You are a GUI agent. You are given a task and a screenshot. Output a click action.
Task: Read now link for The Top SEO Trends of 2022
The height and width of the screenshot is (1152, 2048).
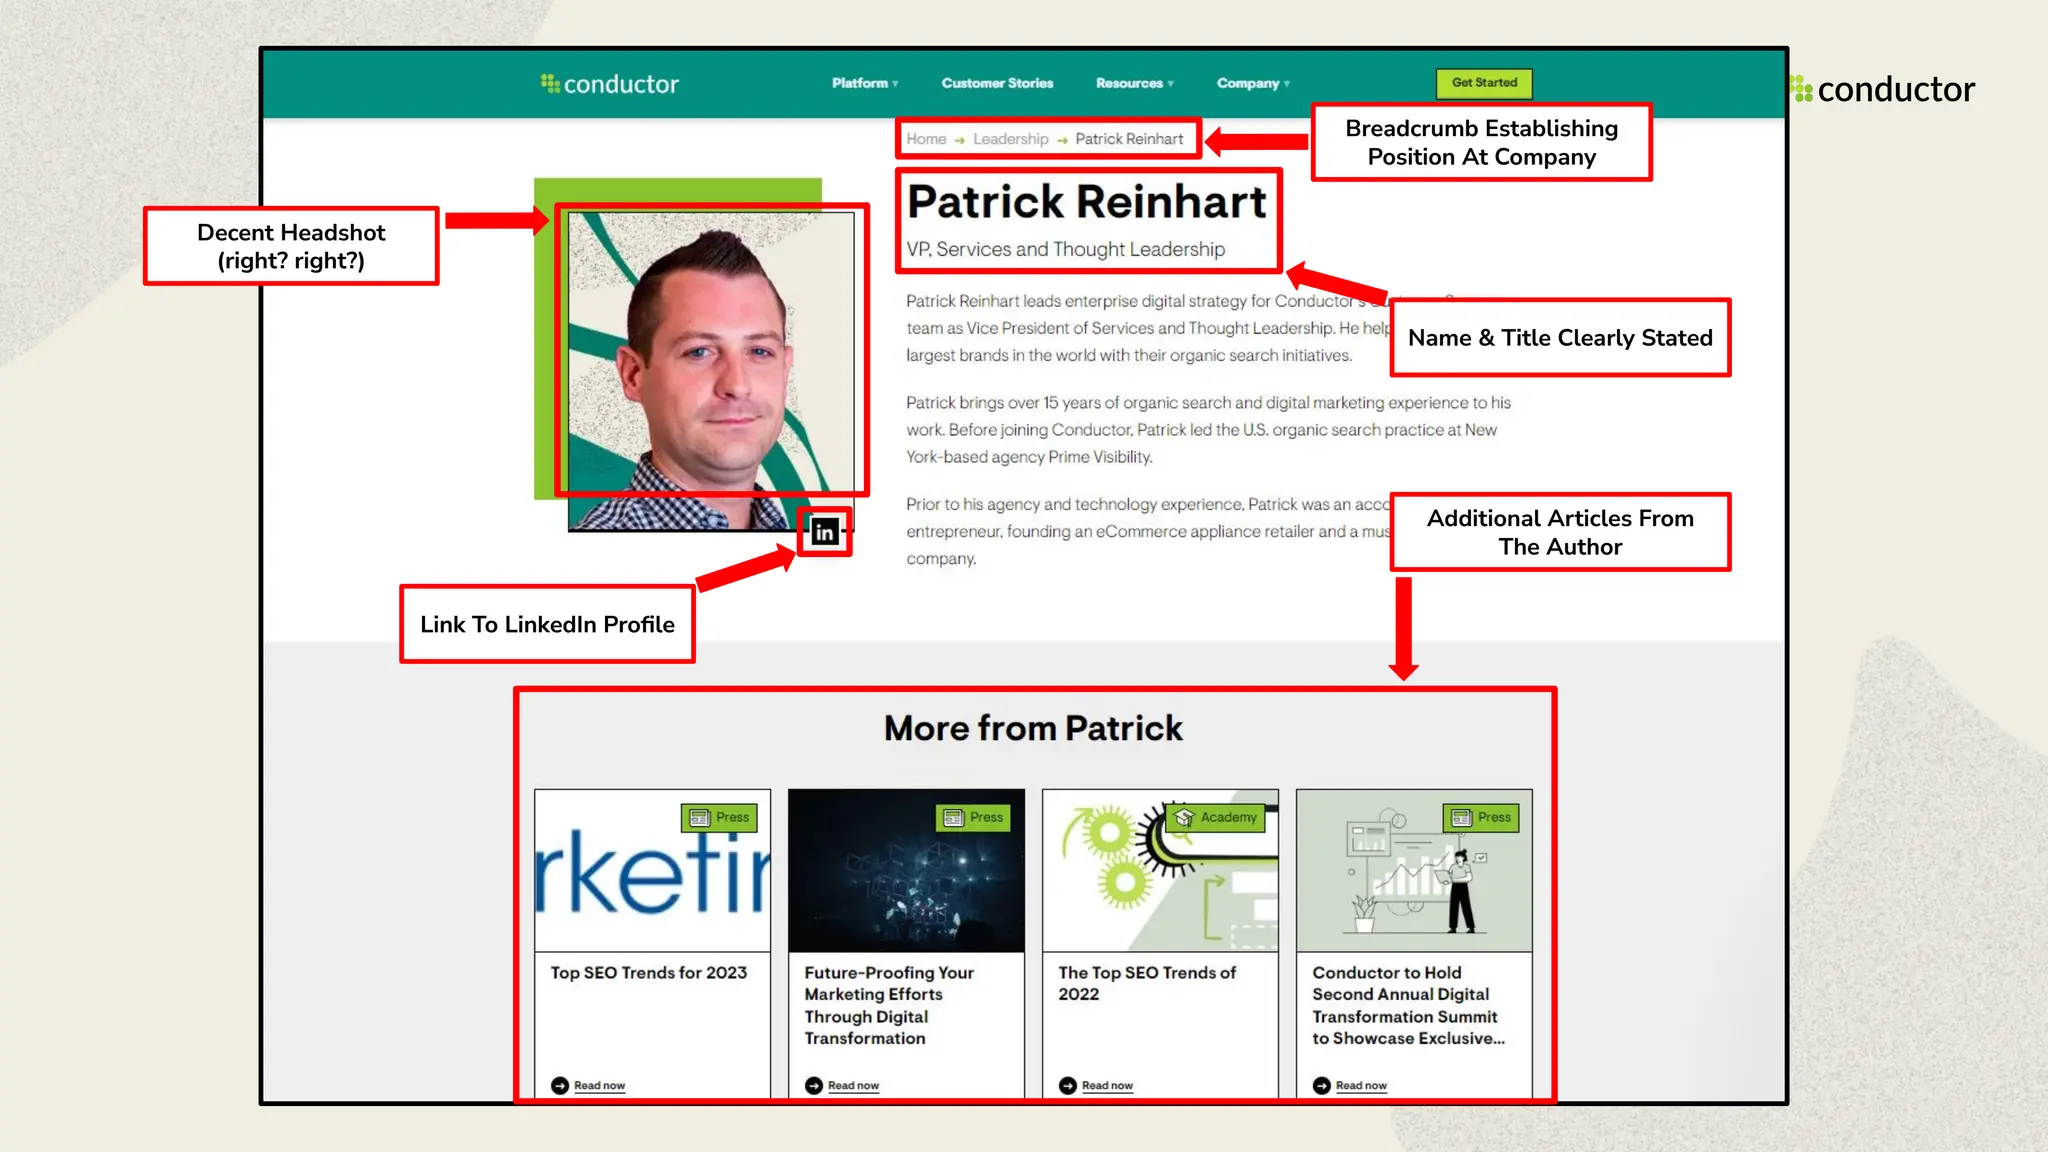(x=1107, y=1085)
